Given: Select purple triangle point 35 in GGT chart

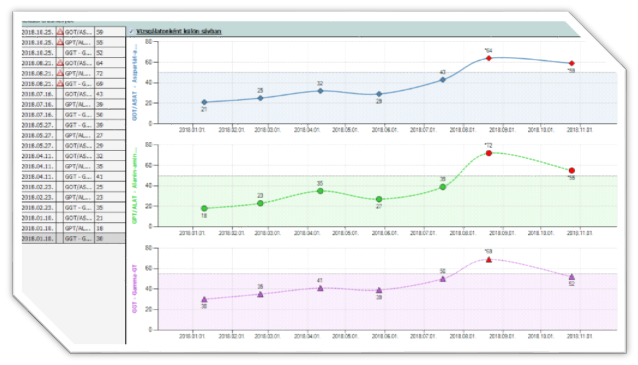Looking at the screenshot, I should [260, 294].
